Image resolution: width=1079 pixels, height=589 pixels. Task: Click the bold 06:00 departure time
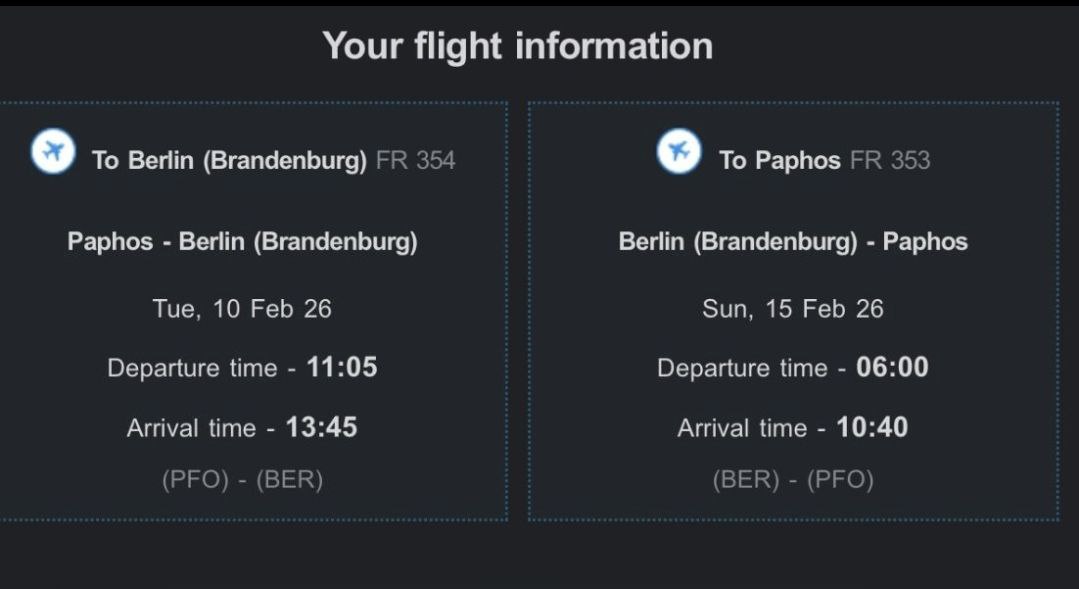pos(892,367)
